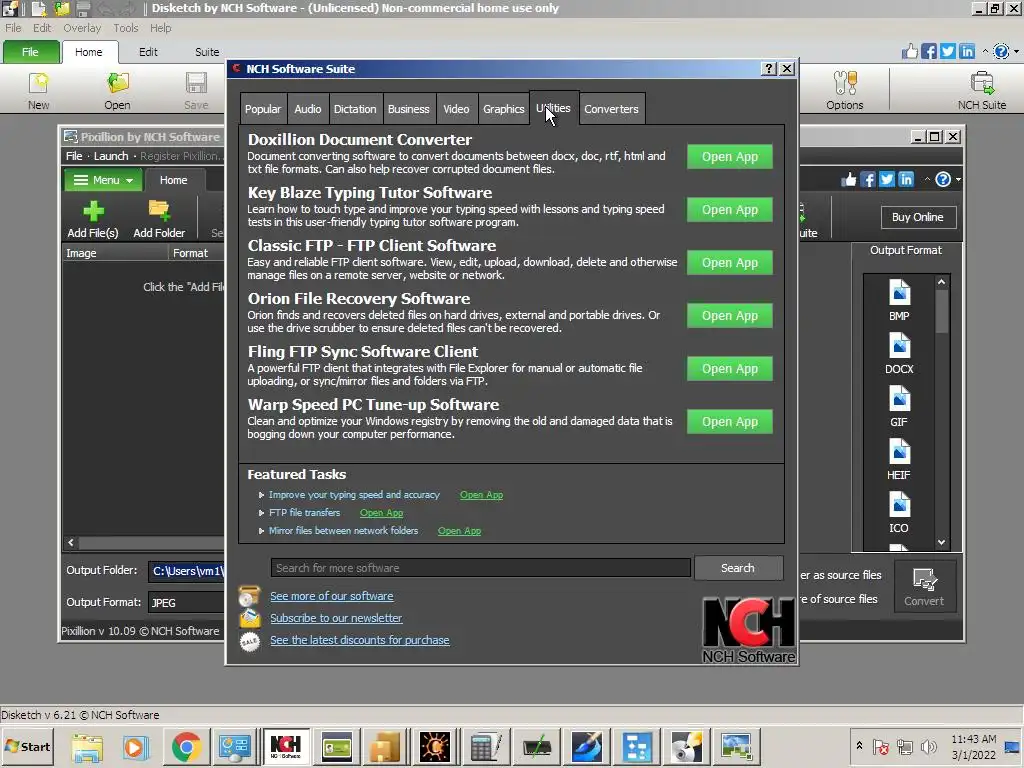This screenshot has height=768, width=1024.
Task: Click the Twitter icon in Disketch ribbon
Action: point(948,51)
